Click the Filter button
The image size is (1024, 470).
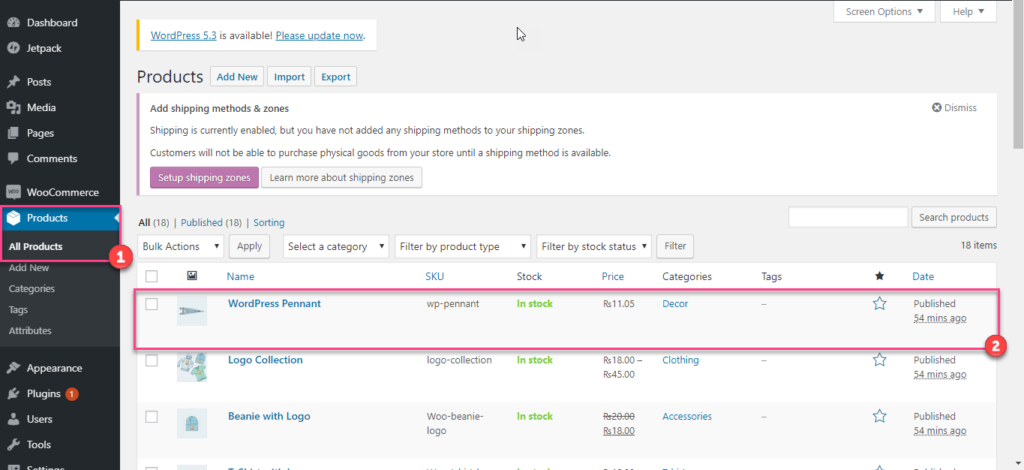coord(675,246)
